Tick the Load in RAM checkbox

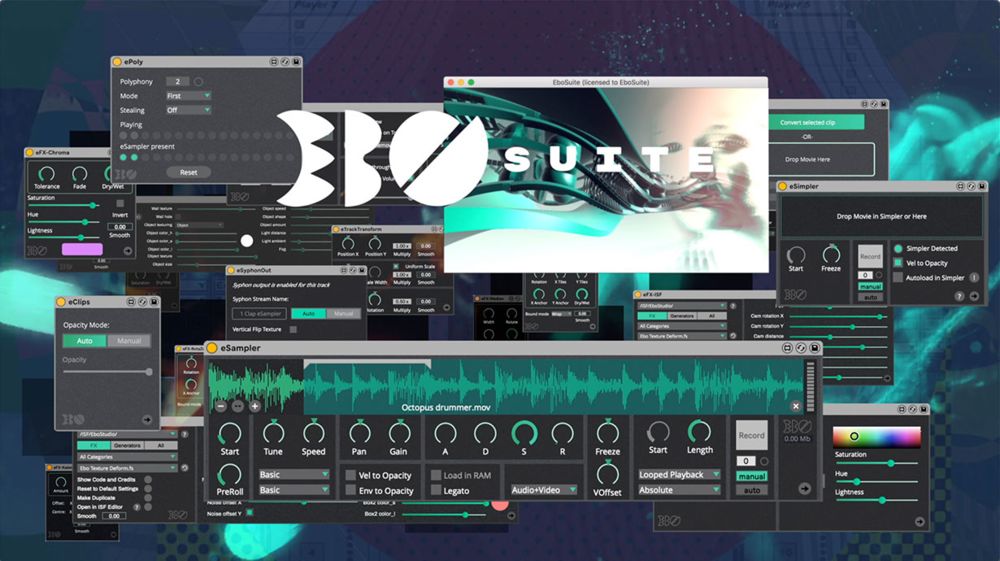[x=436, y=475]
